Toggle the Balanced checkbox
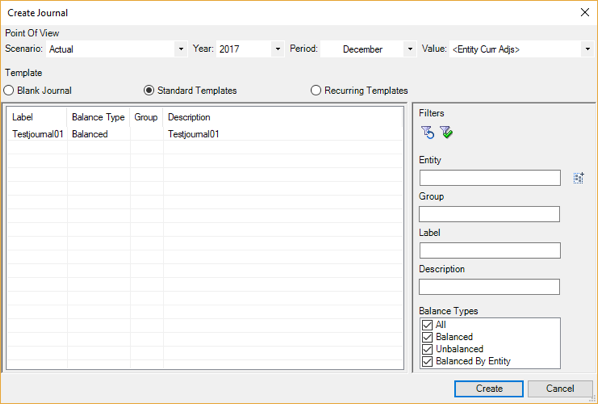 click(428, 337)
